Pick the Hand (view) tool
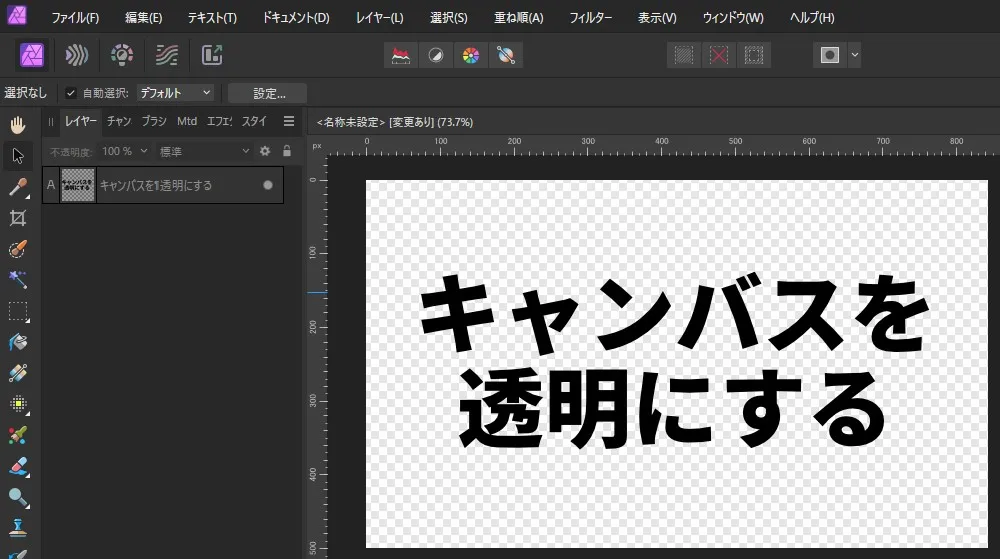Image resolution: width=1000 pixels, height=559 pixels. (17, 125)
